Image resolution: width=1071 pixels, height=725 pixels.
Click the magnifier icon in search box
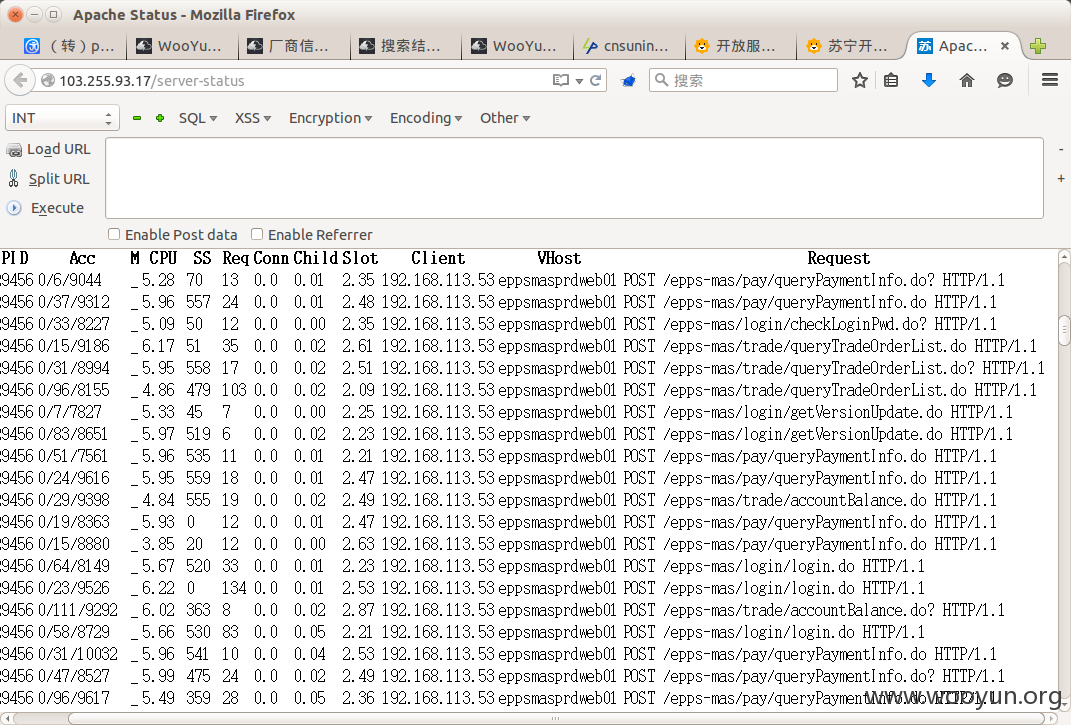pos(661,80)
